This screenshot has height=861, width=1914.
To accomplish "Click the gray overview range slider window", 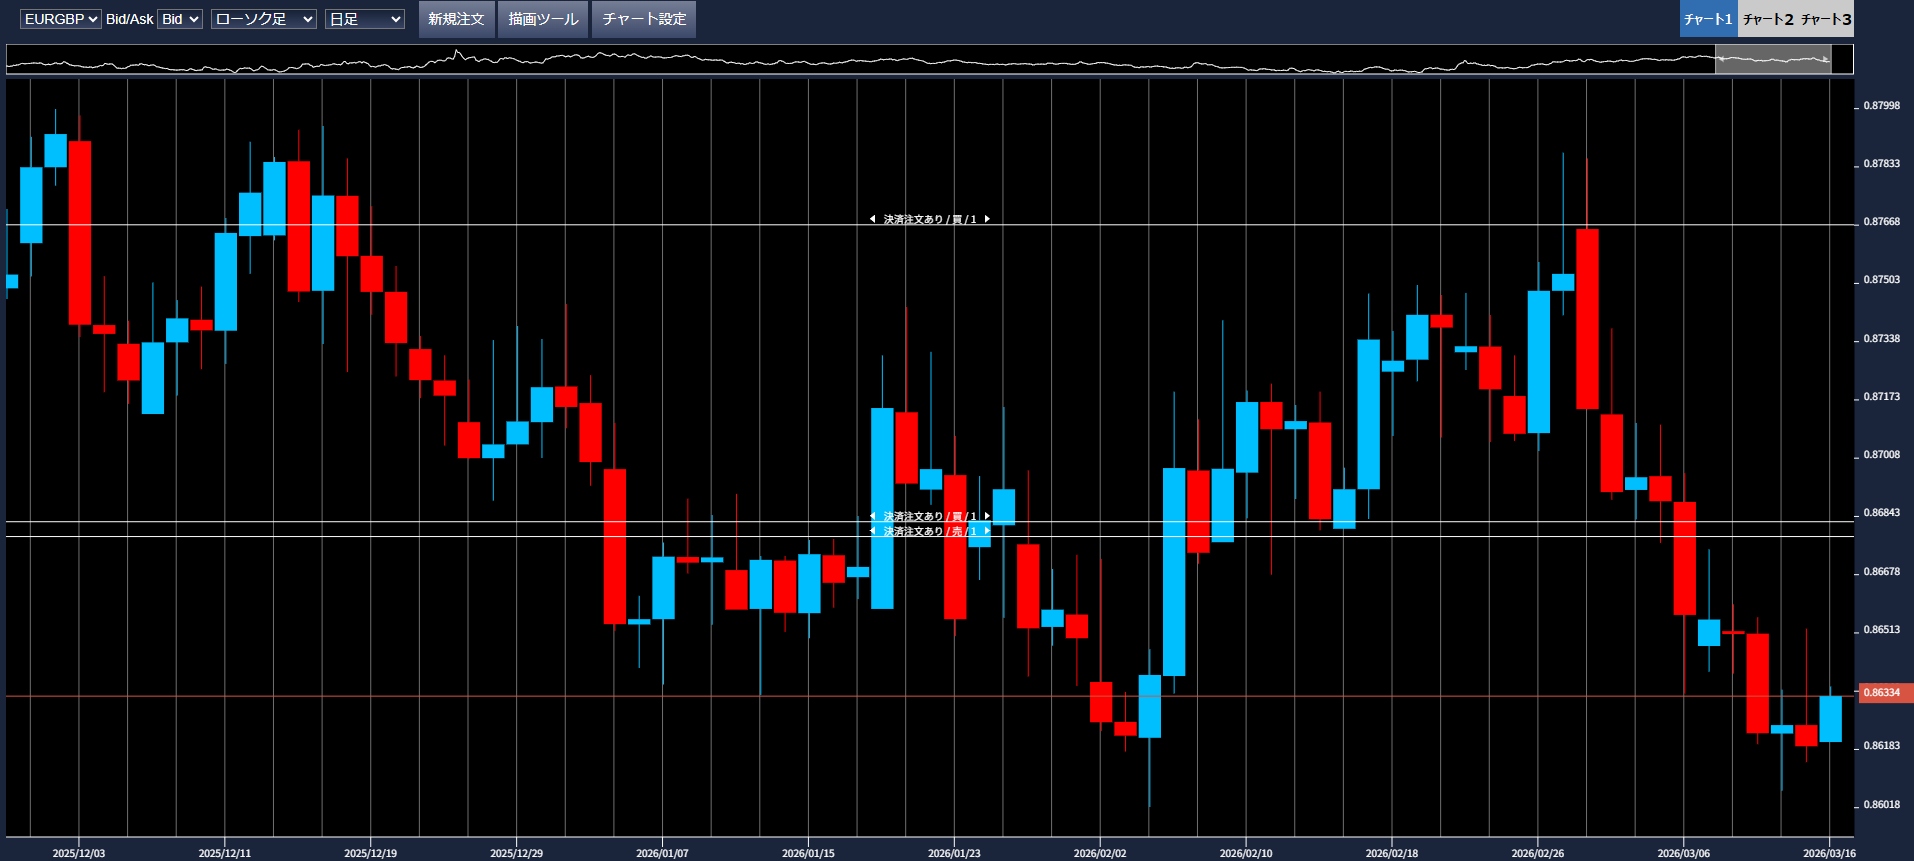I will click(1773, 59).
